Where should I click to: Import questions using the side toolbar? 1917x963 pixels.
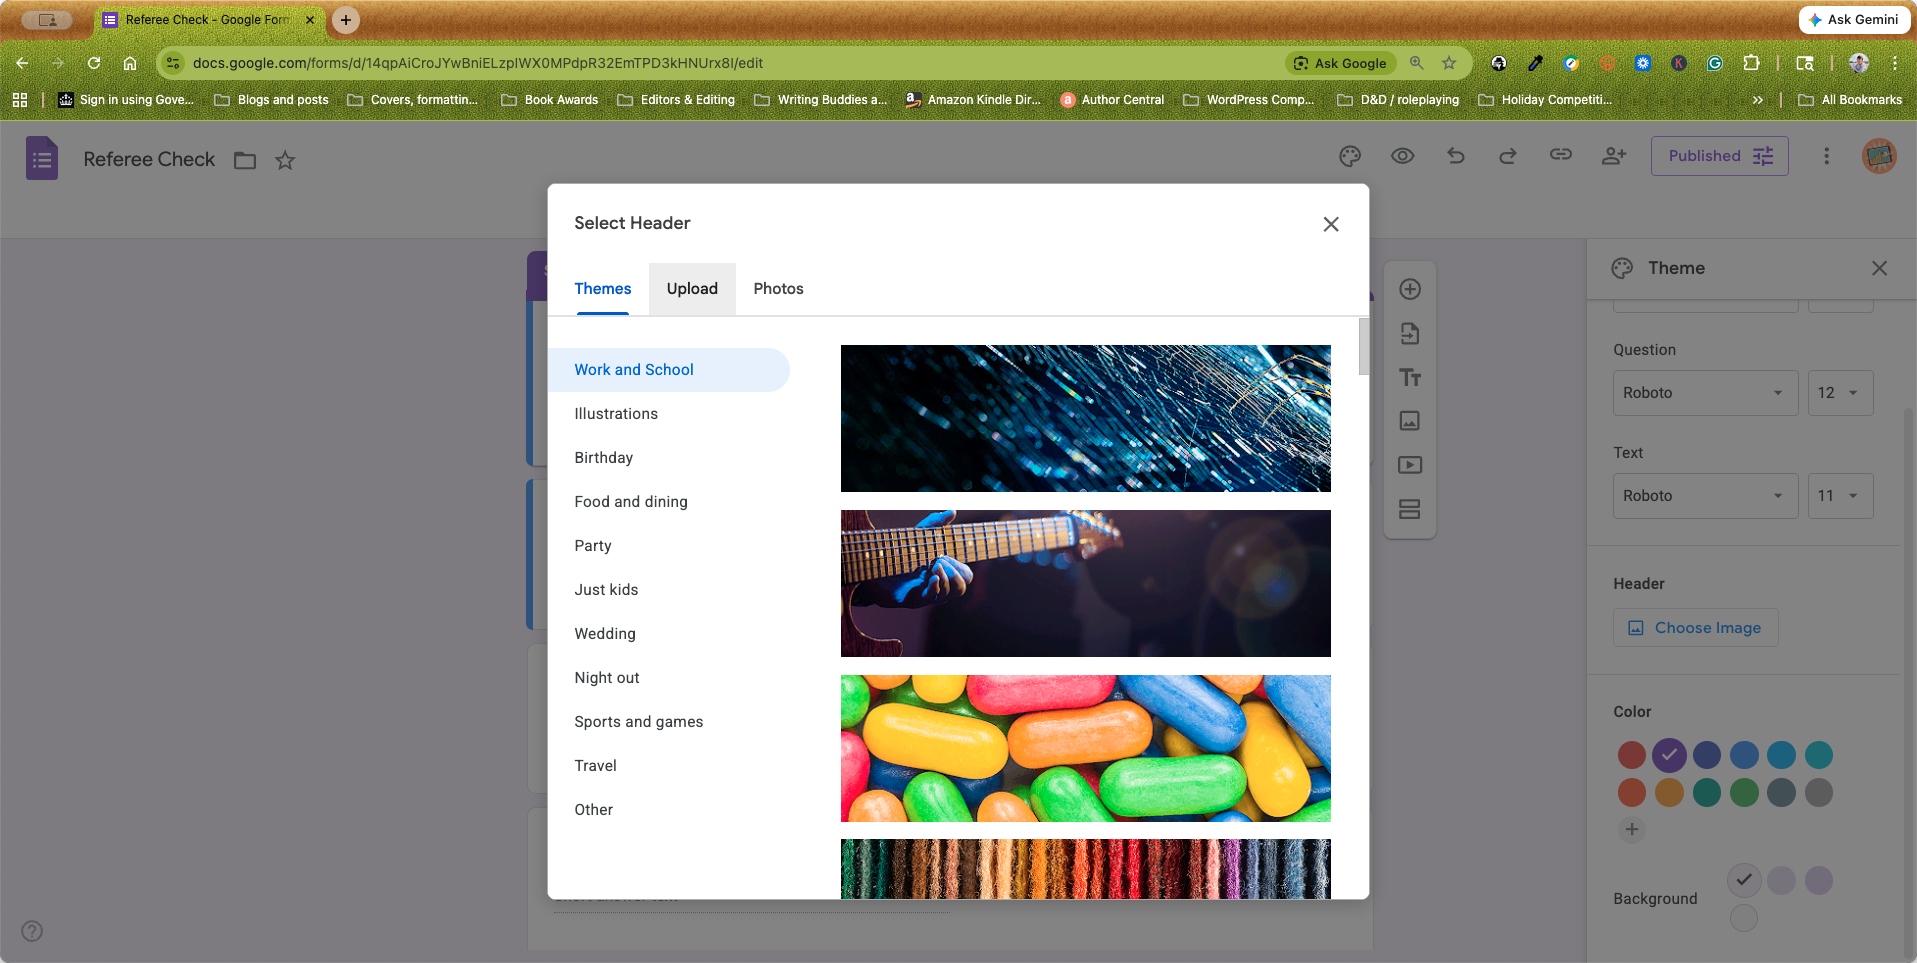(1410, 333)
